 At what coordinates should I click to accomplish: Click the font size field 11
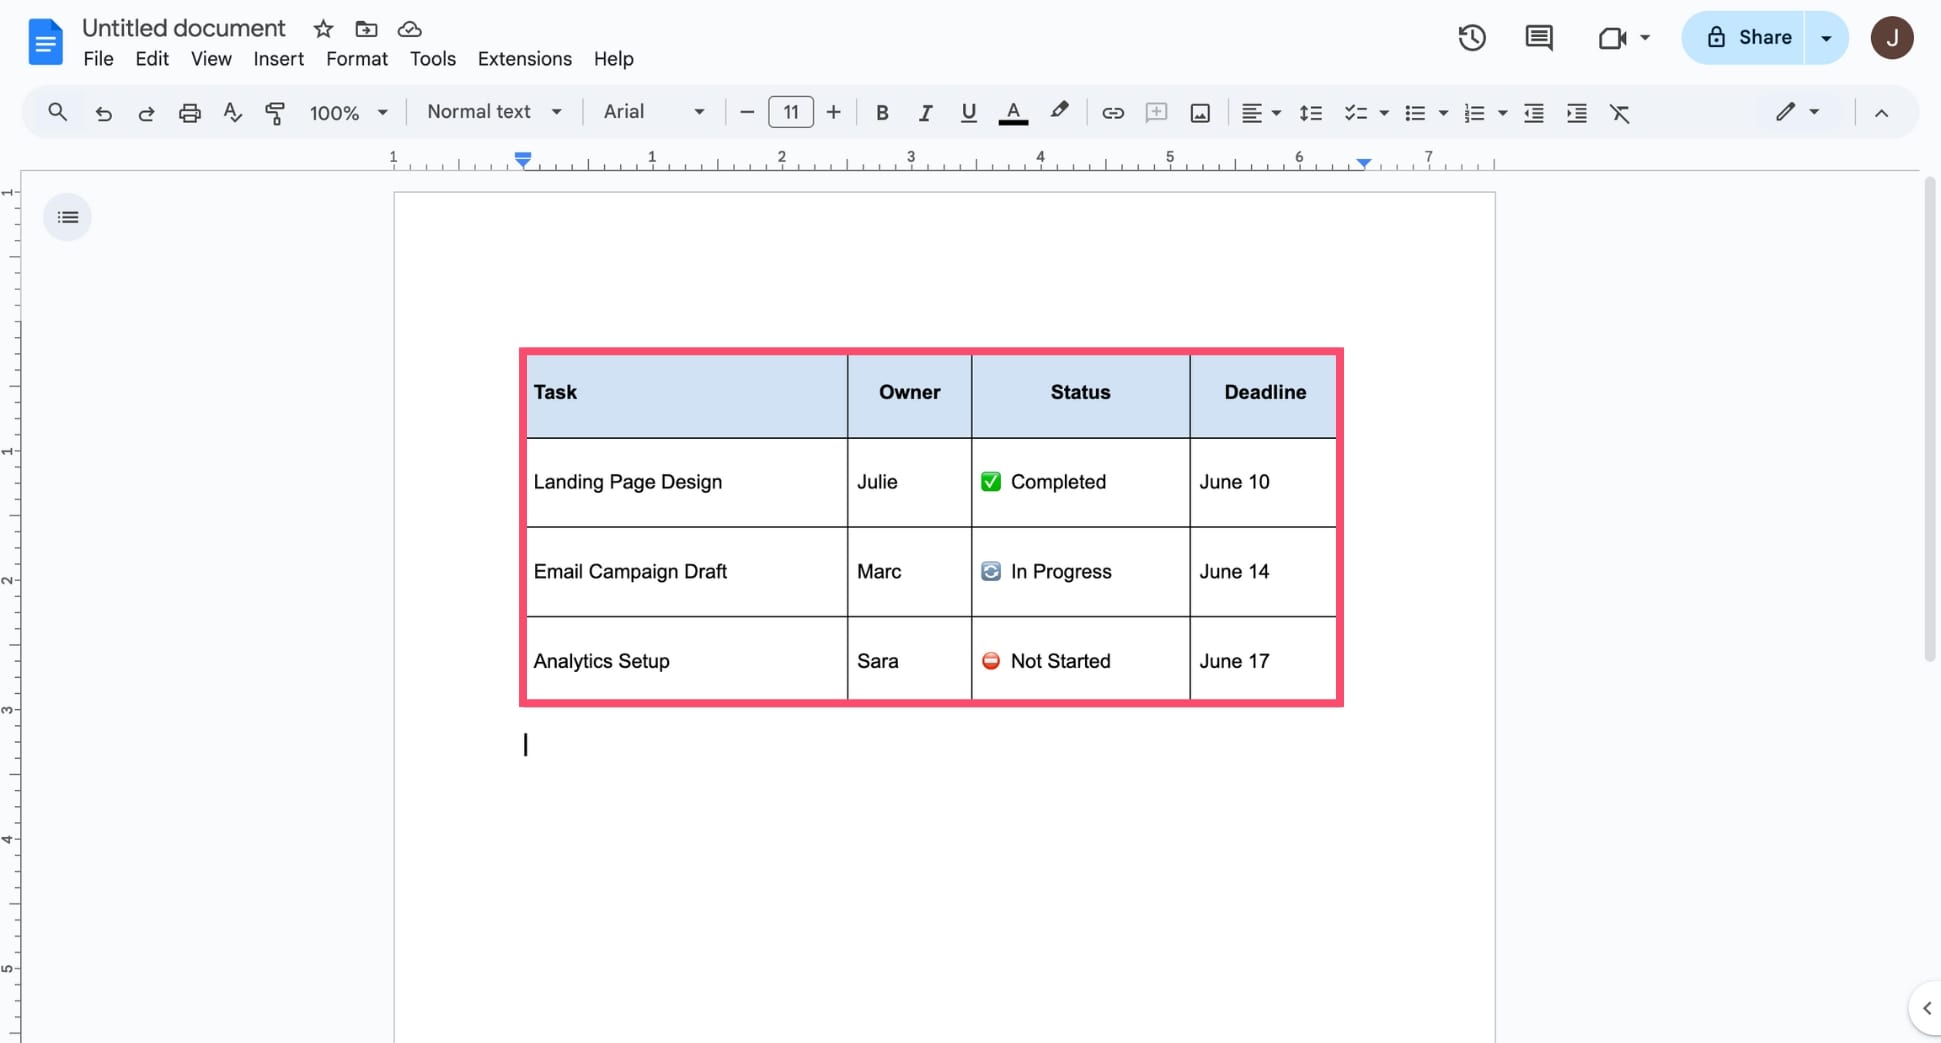(x=790, y=112)
